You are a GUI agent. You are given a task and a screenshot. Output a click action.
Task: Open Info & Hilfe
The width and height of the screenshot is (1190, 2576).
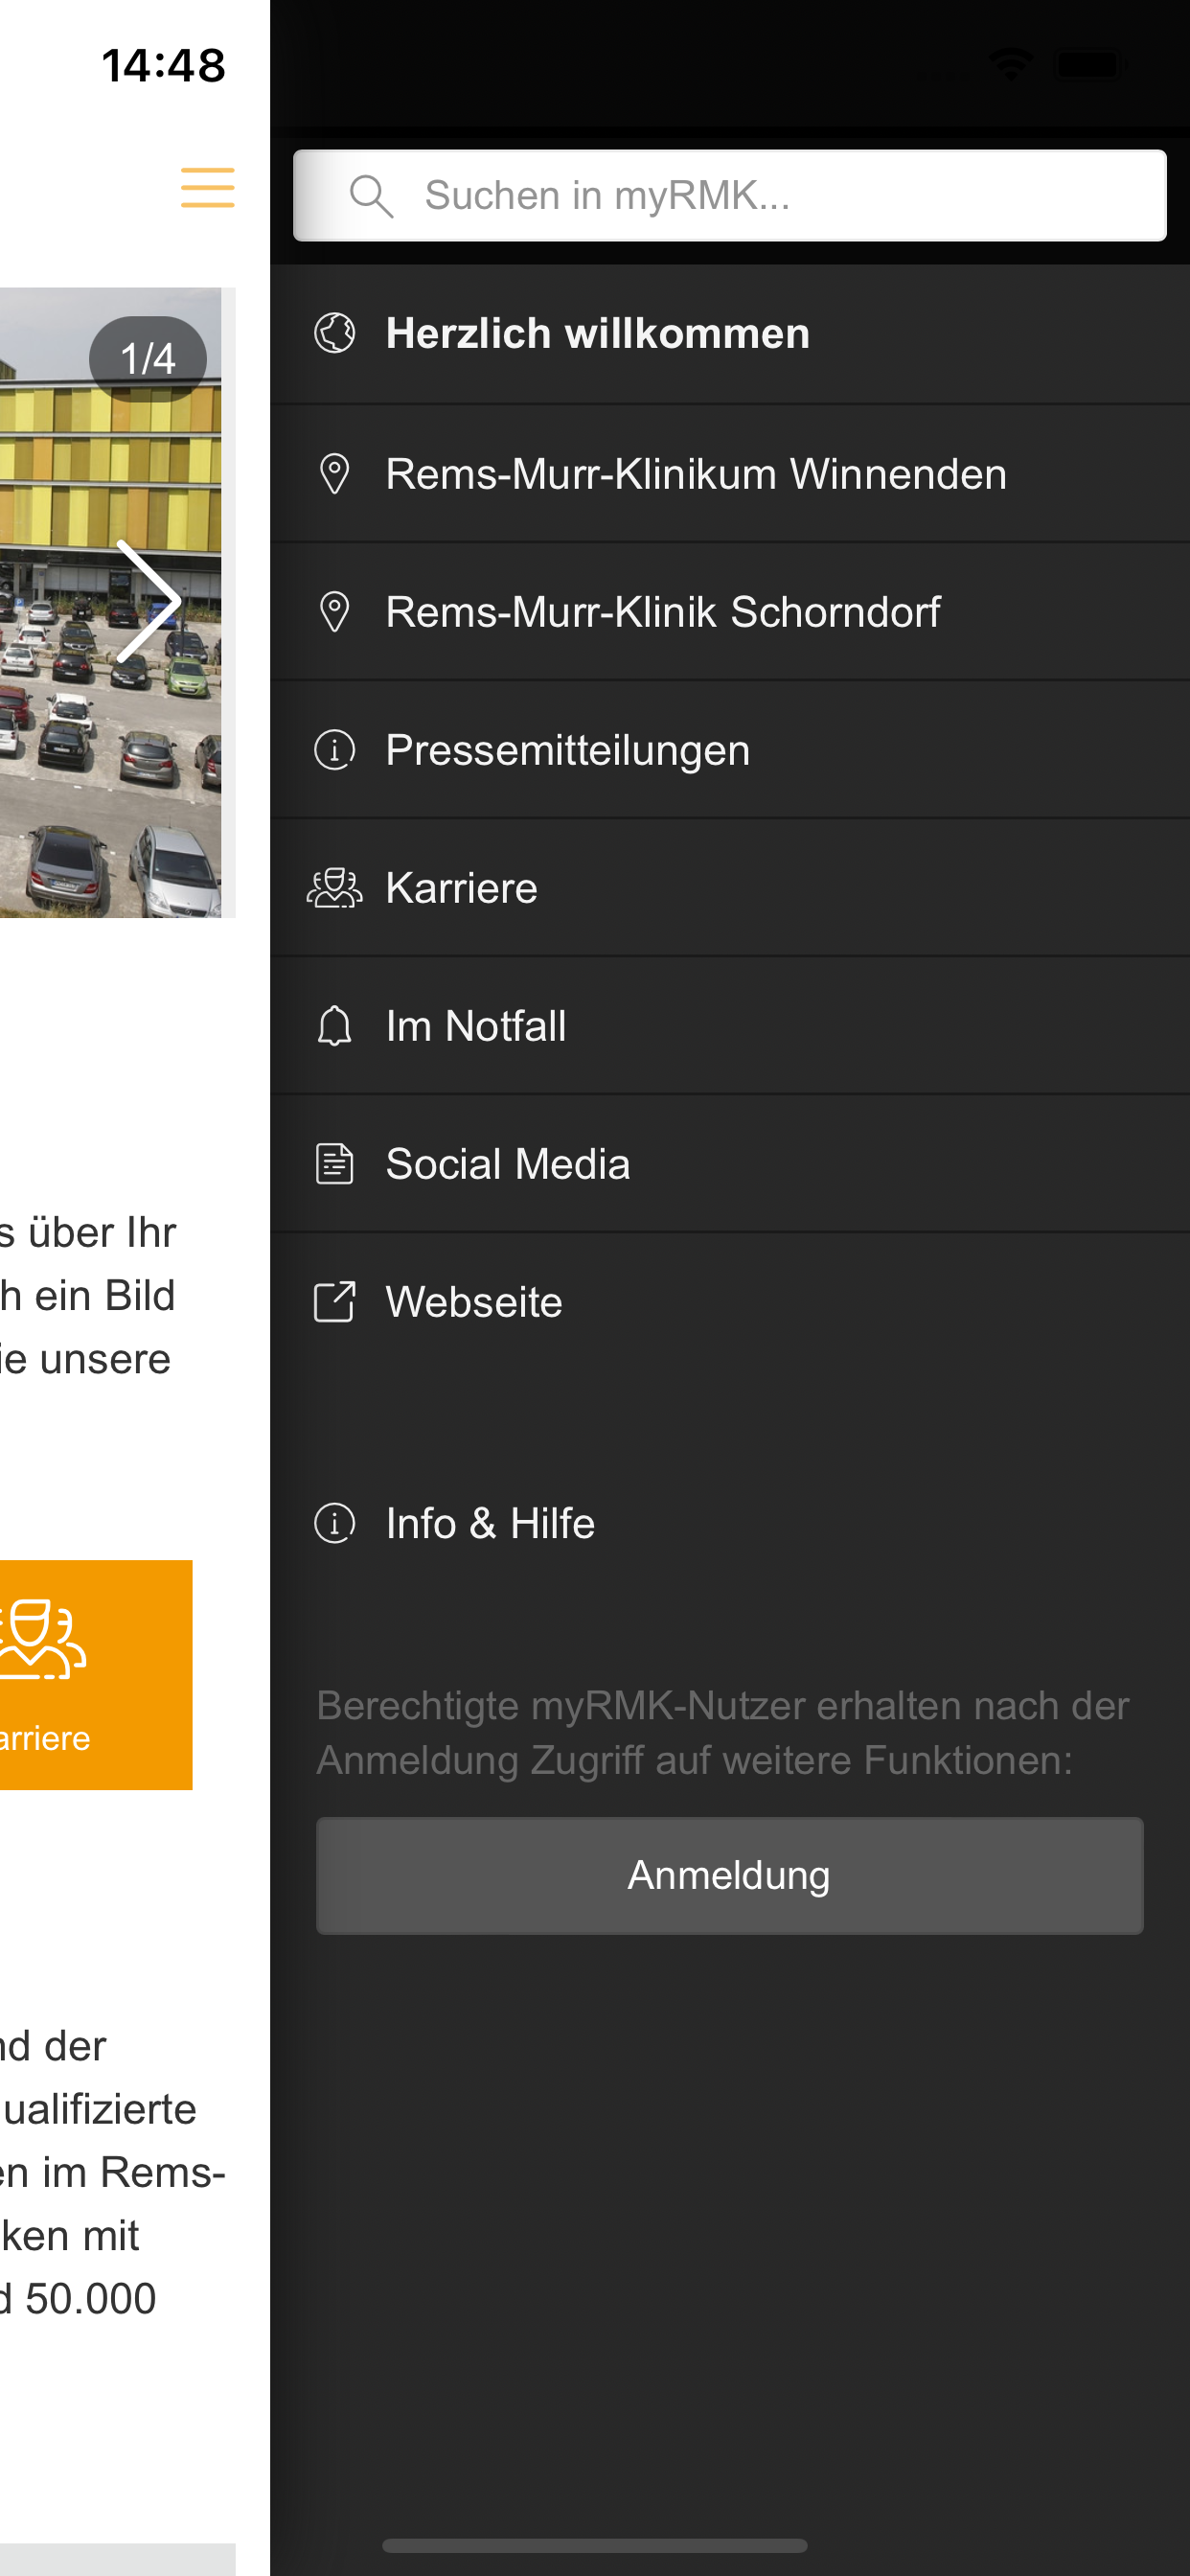729,1524
